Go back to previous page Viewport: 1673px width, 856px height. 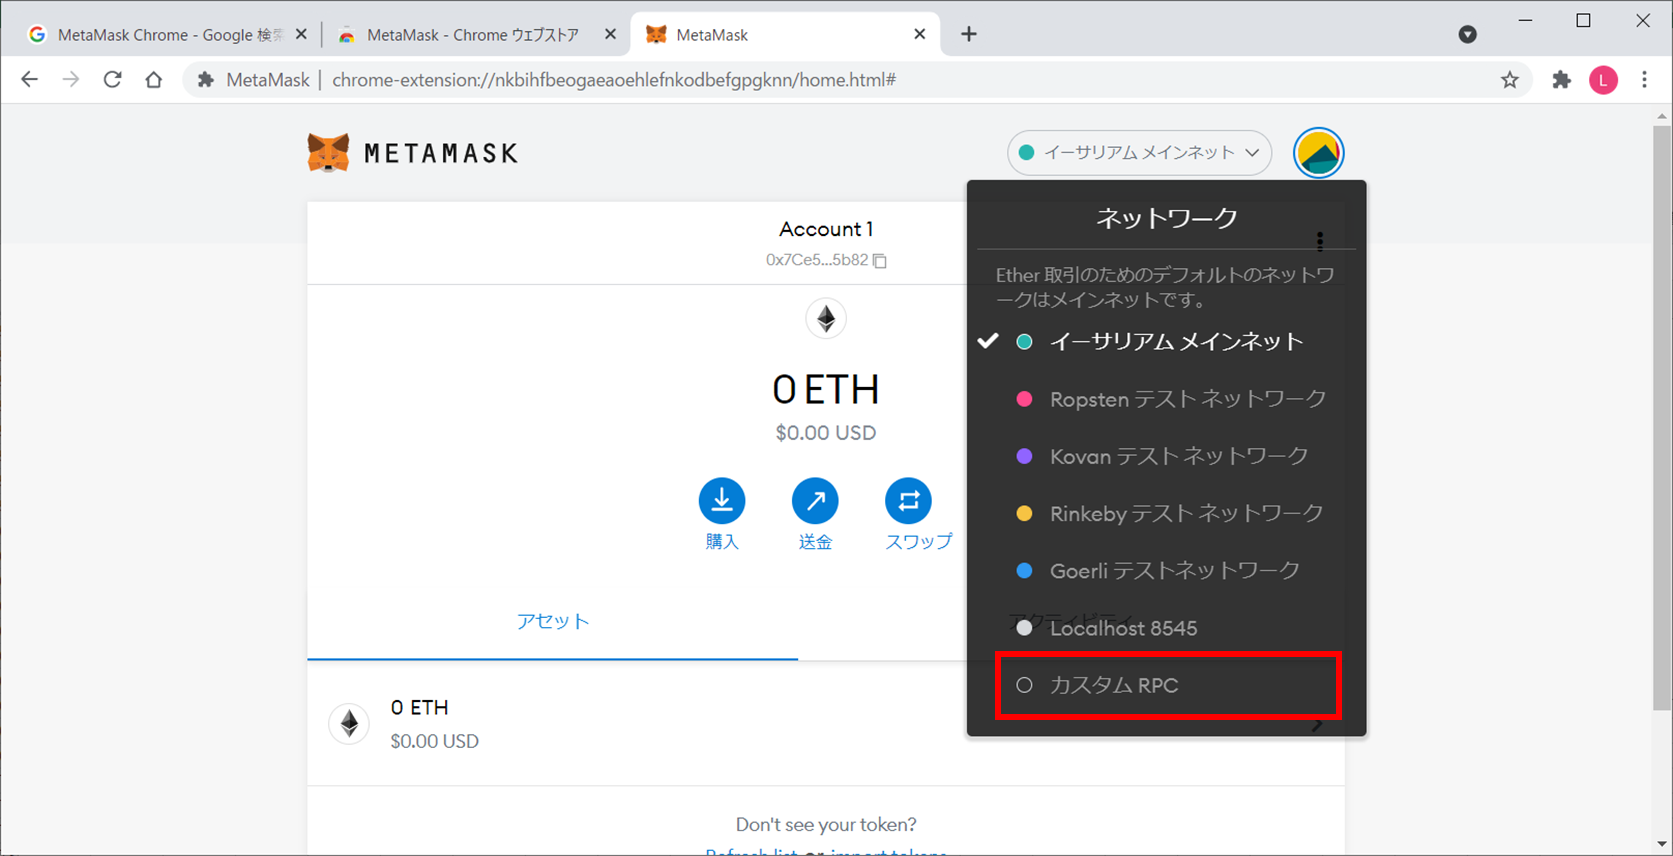[x=29, y=80]
